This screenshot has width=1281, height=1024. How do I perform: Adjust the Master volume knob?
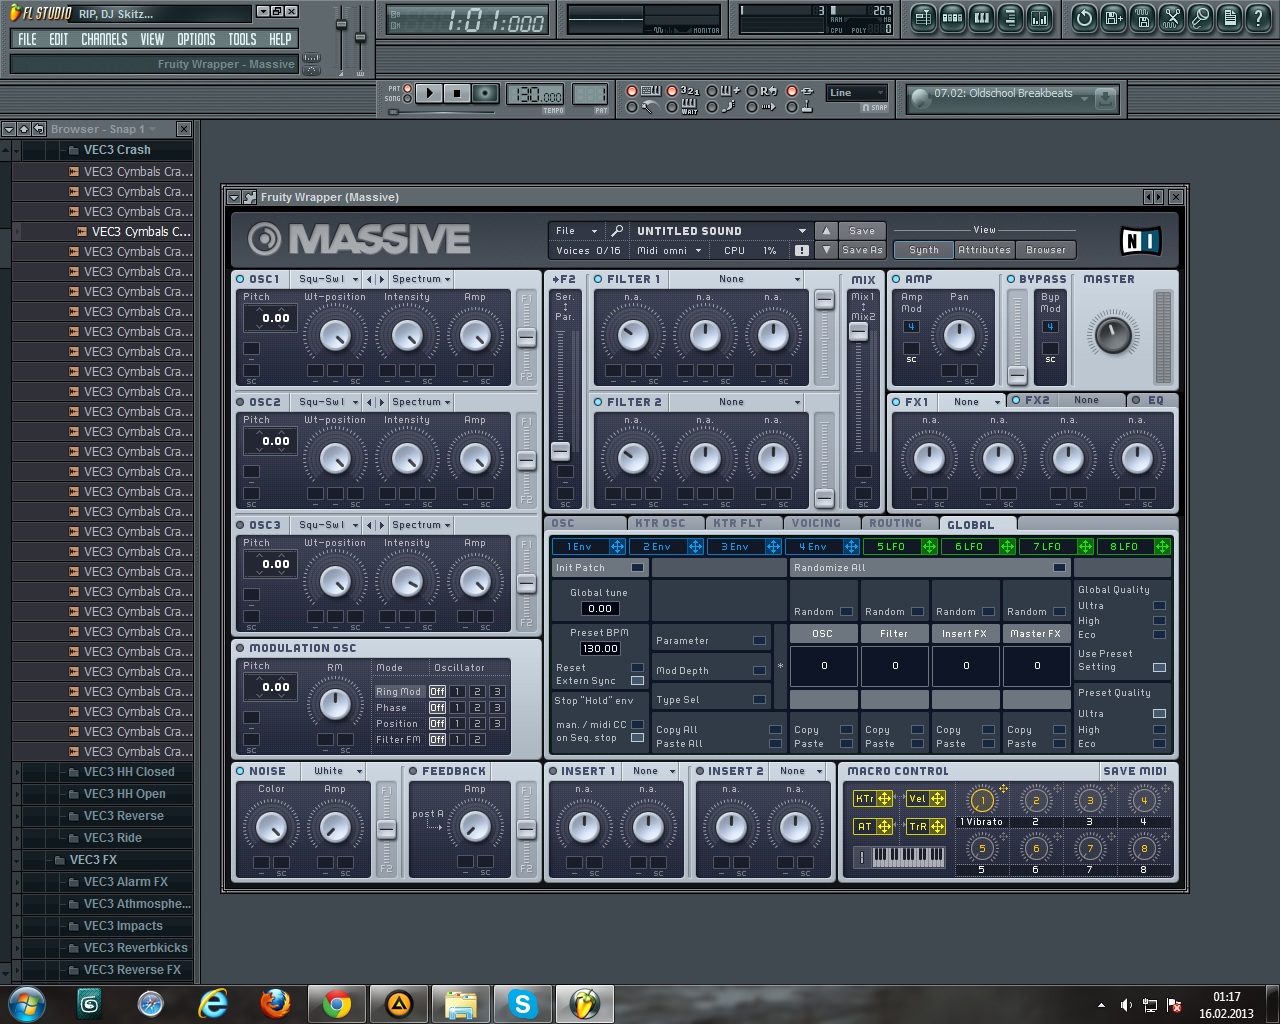coord(1112,335)
